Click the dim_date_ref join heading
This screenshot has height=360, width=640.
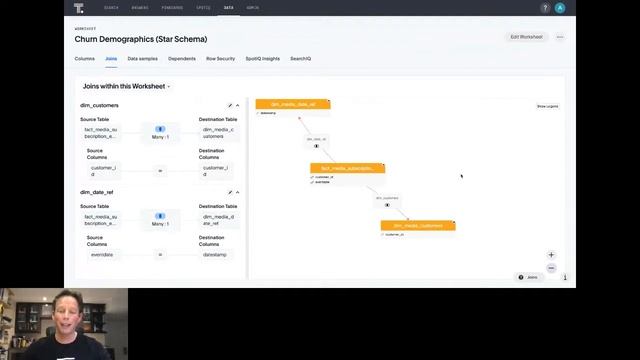97,192
